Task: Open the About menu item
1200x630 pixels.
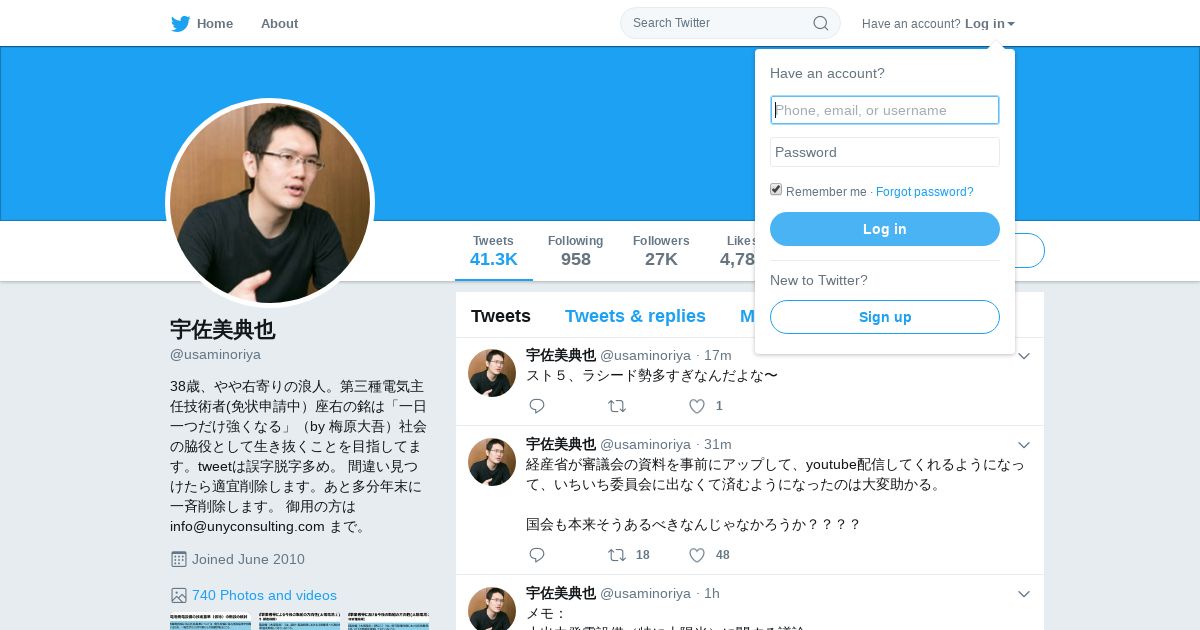Action: point(279,23)
